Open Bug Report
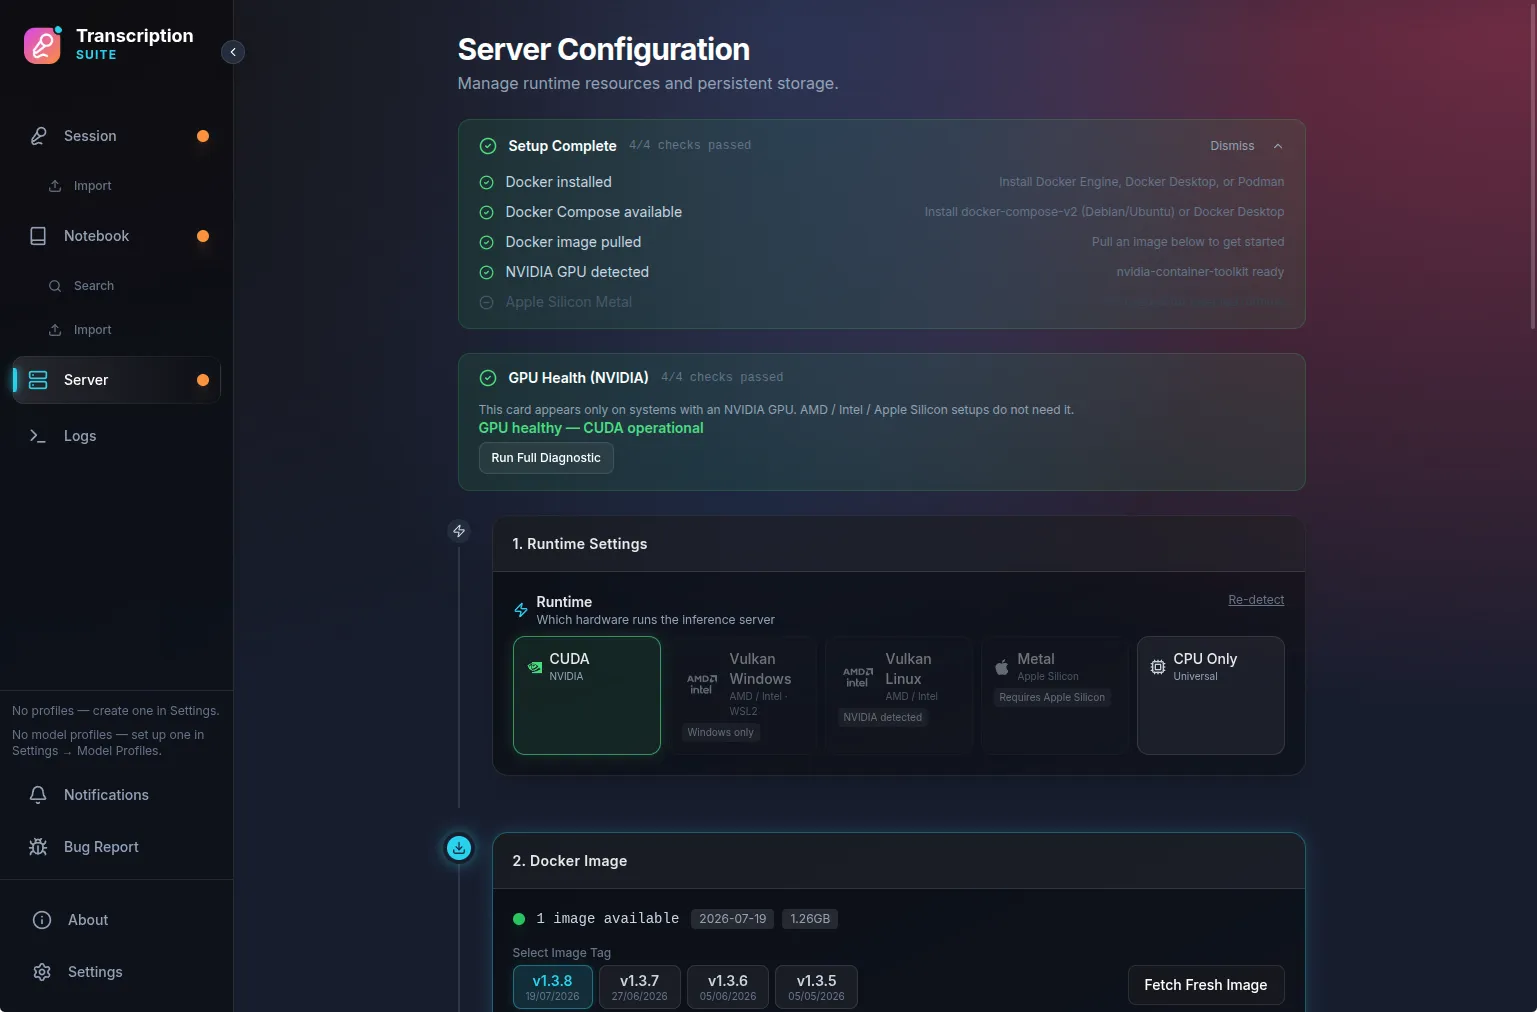This screenshot has width=1537, height=1012. pos(117,847)
